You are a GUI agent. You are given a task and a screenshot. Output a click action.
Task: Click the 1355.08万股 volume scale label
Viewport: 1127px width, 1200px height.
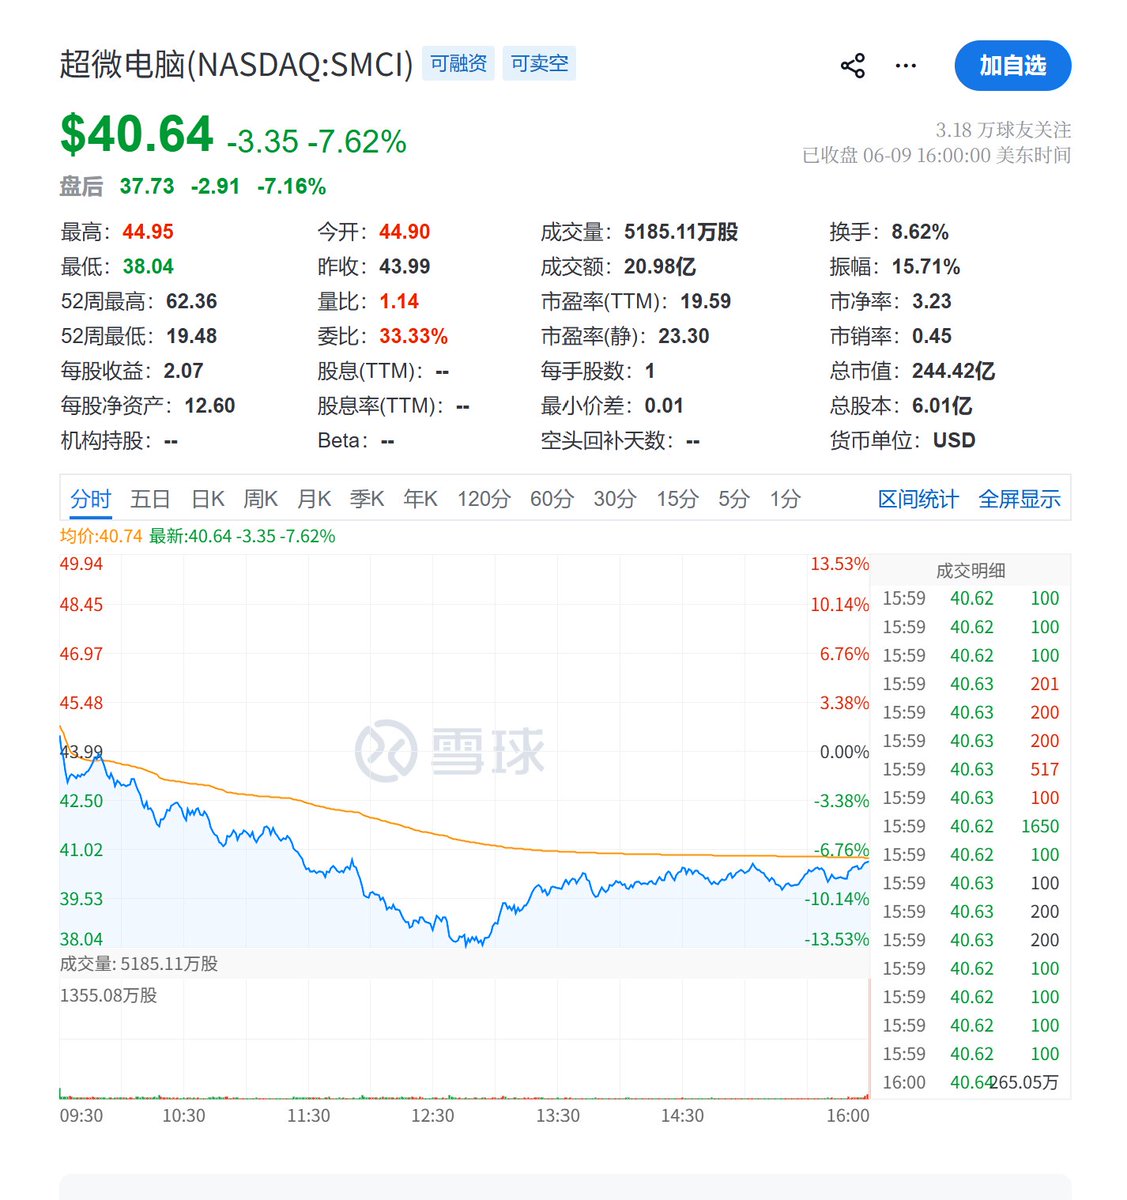point(108,996)
